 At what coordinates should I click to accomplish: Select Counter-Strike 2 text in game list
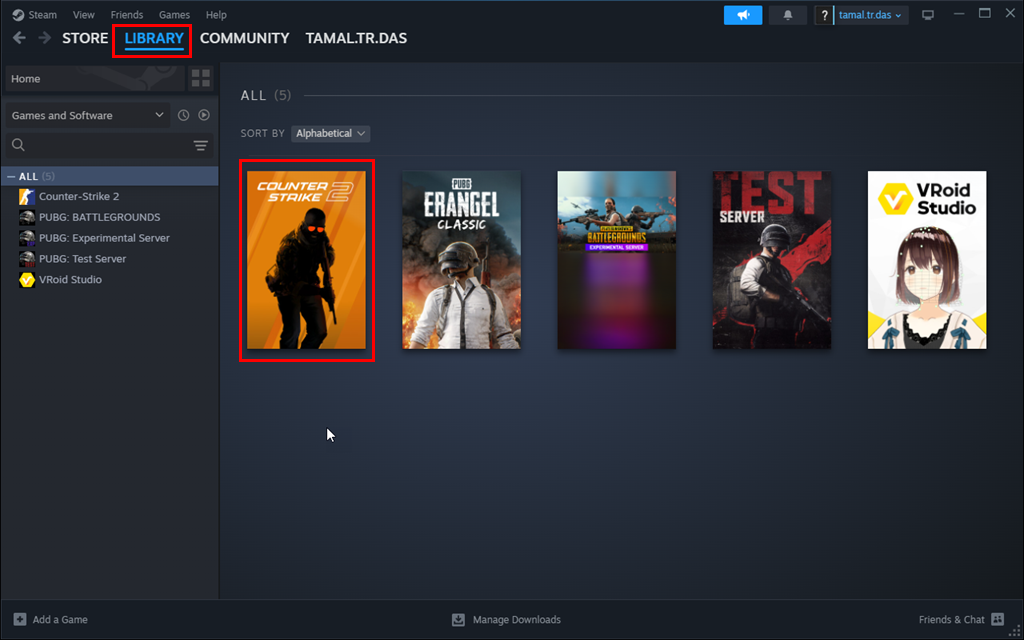(x=79, y=196)
